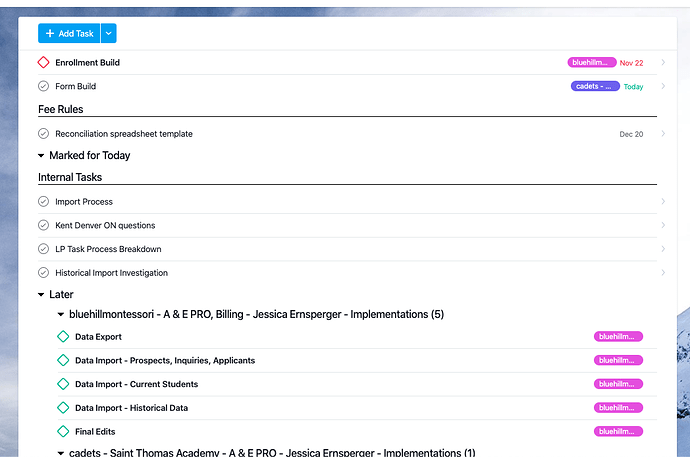
Task: Open the Add Task dropdown arrow
Action: (109, 33)
